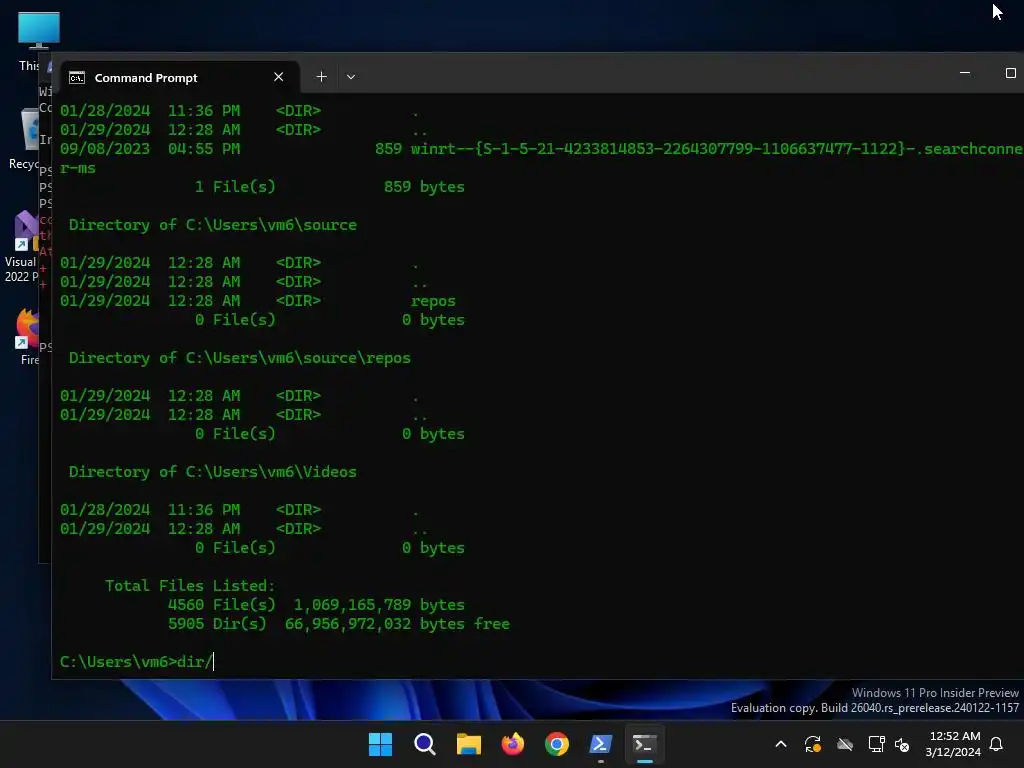Select the Firefox desktop shortcut
Viewport: 1024px width, 768px height.
(x=27, y=336)
